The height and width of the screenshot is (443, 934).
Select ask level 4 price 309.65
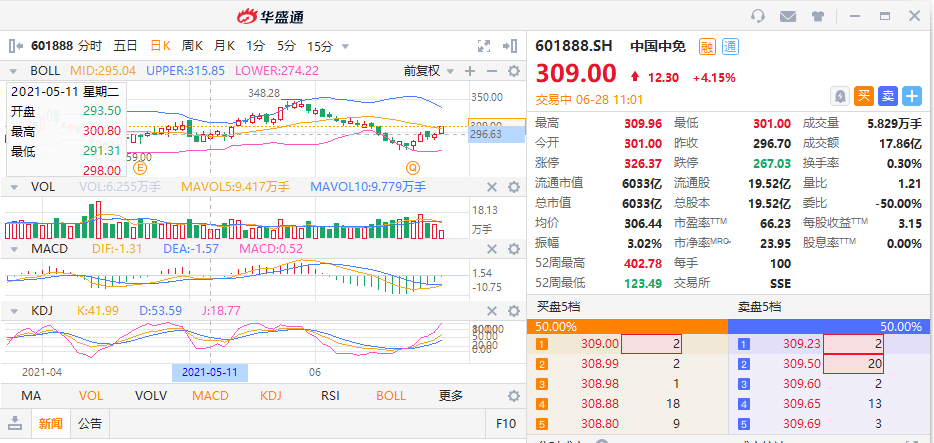coord(802,404)
